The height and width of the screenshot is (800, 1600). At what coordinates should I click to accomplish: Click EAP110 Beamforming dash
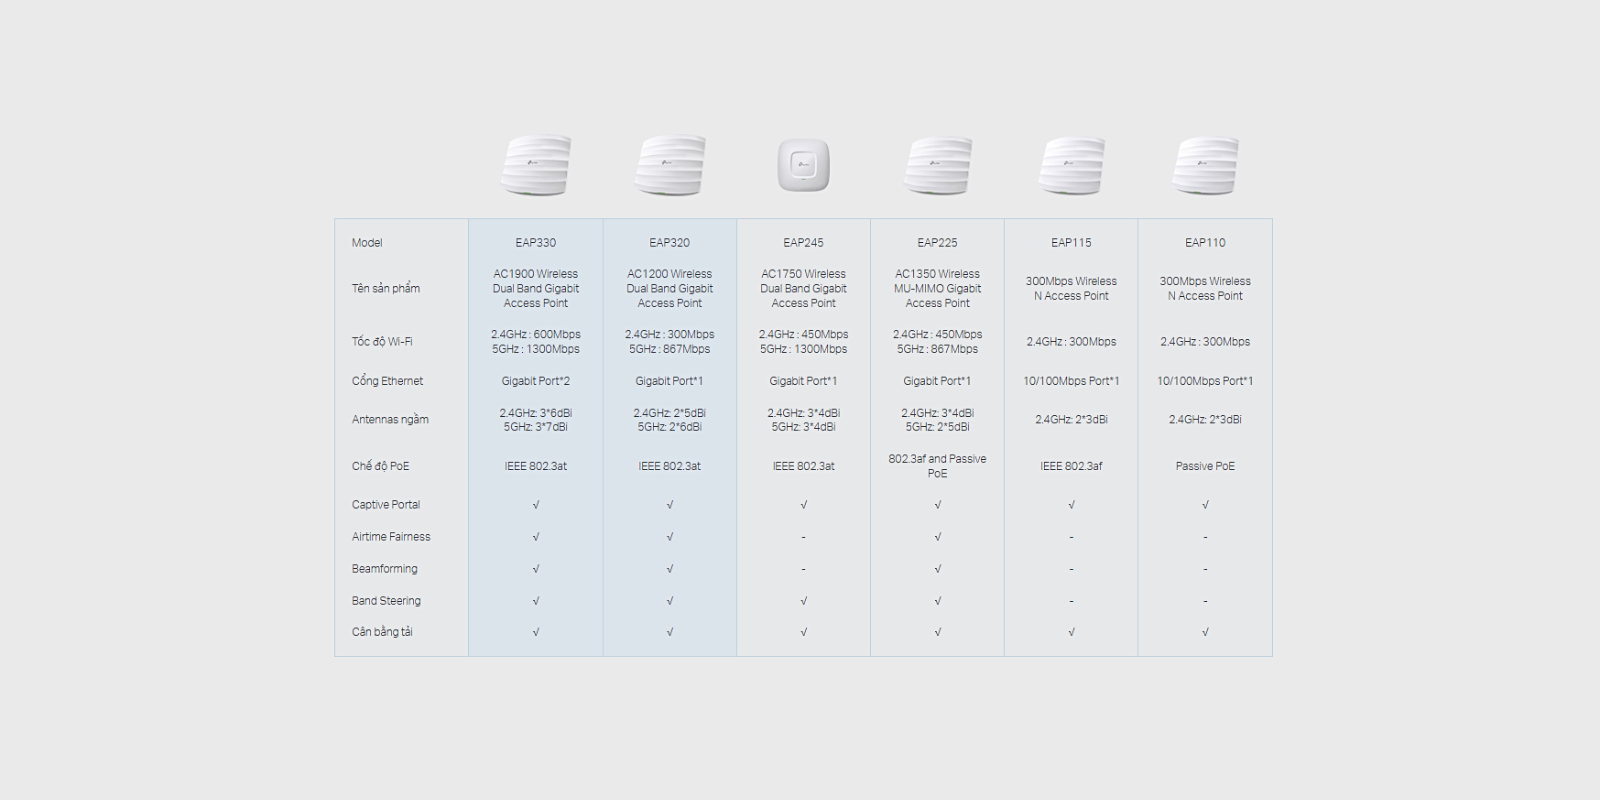tap(1205, 569)
